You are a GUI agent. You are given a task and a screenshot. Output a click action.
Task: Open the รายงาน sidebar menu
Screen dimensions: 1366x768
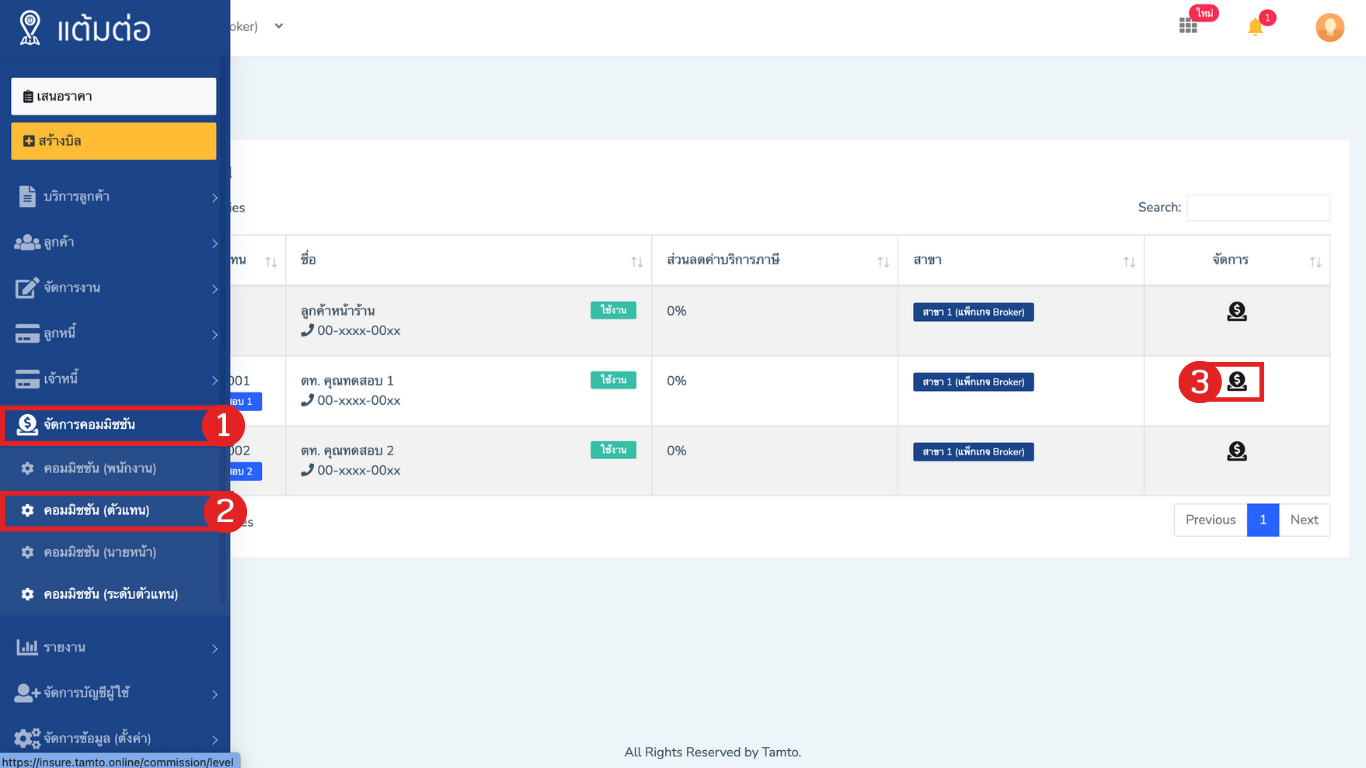[x=115, y=647]
